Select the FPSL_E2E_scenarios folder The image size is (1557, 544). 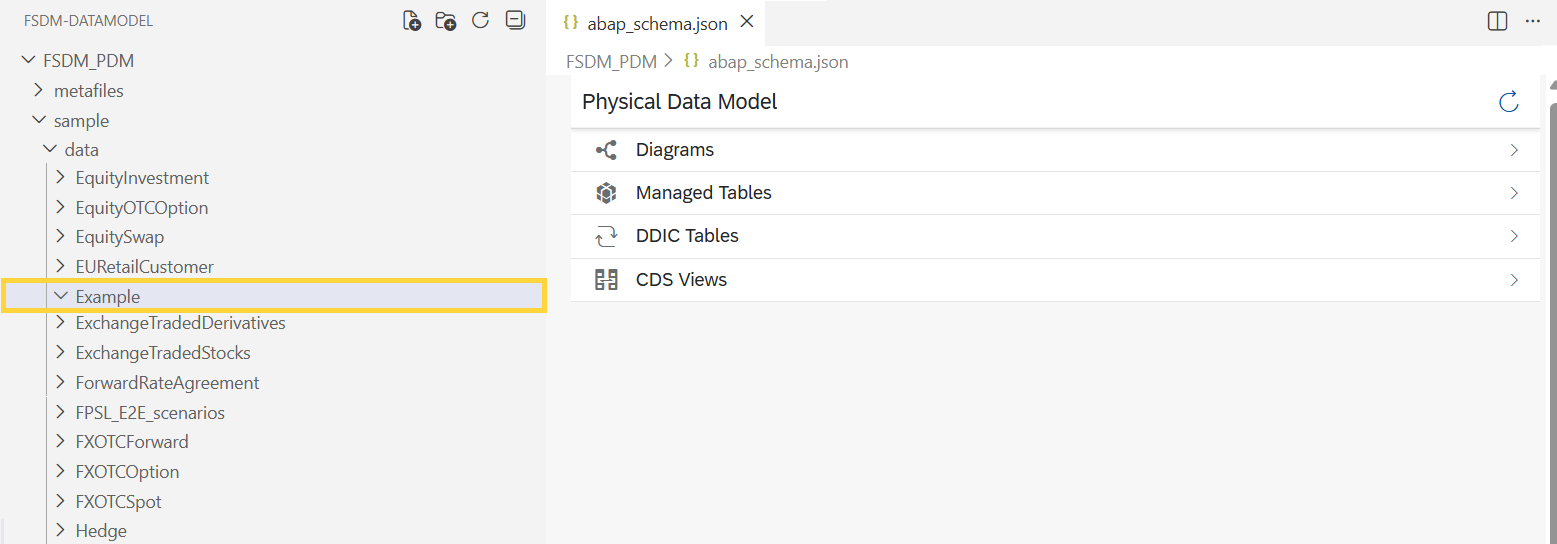pyautogui.click(x=150, y=413)
